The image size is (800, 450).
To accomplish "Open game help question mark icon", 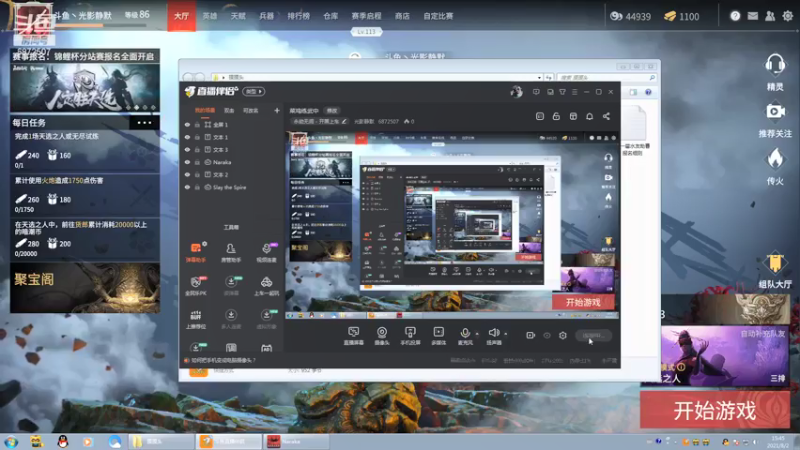I will (735, 16).
